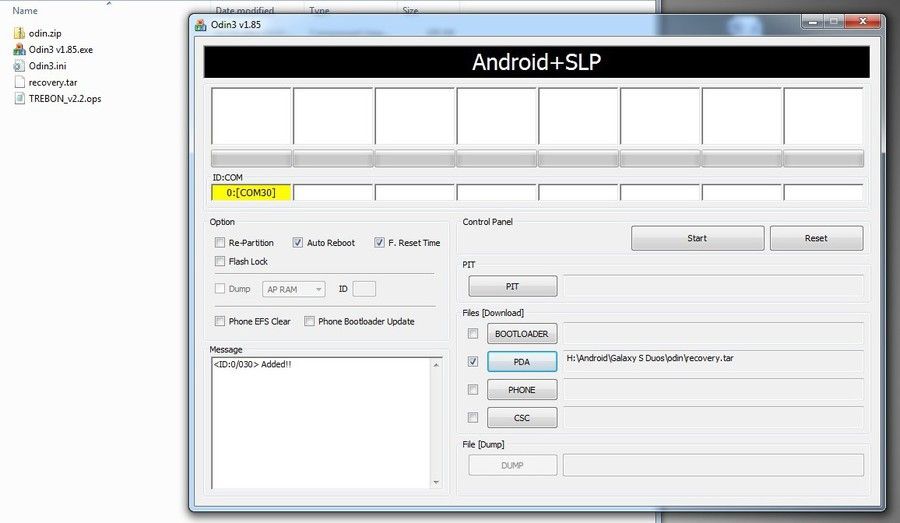The height and width of the screenshot is (523, 900).
Task: Select the odin.zip archive icon
Action: pyautogui.click(x=19, y=33)
